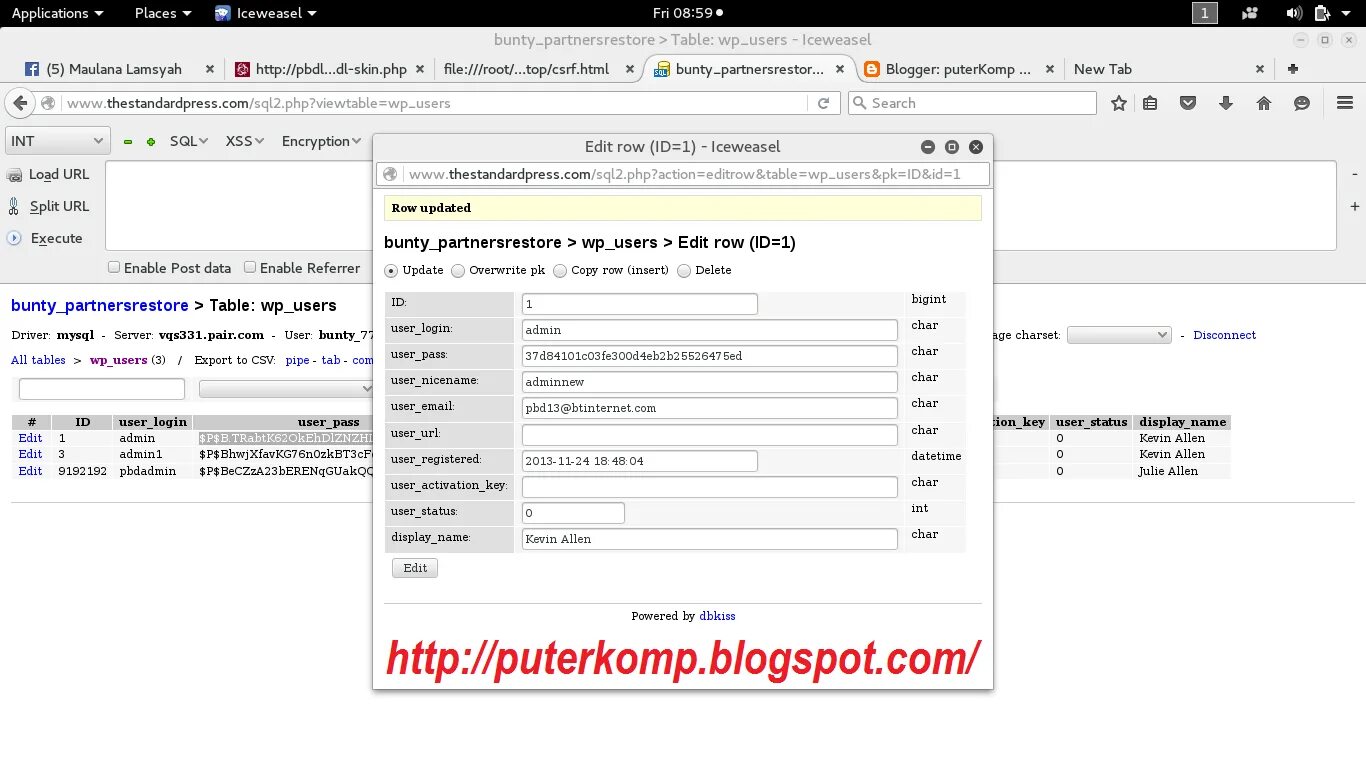
Task: Expand the SQL menu in HackBar
Action: pyautogui.click(x=189, y=141)
